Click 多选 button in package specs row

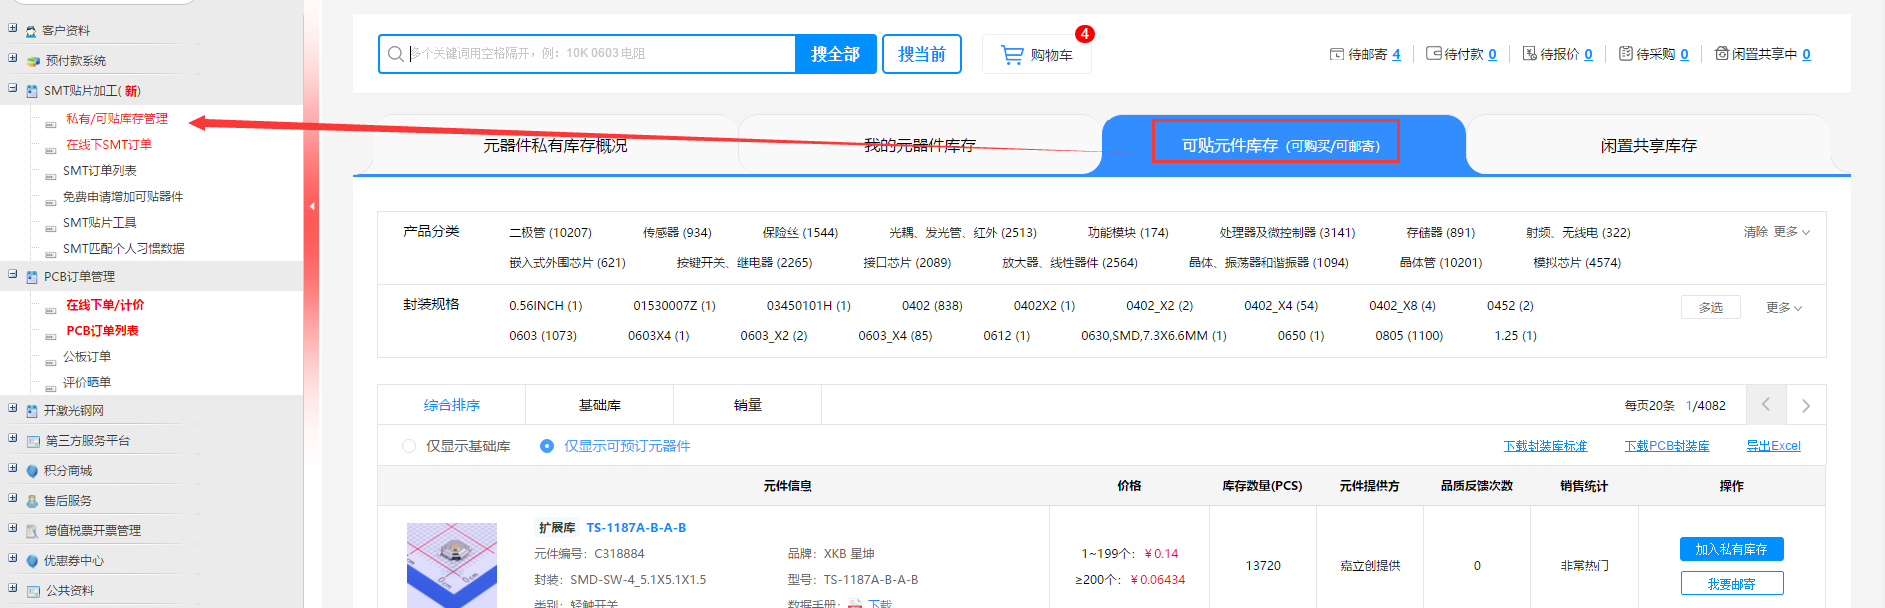[1710, 308]
